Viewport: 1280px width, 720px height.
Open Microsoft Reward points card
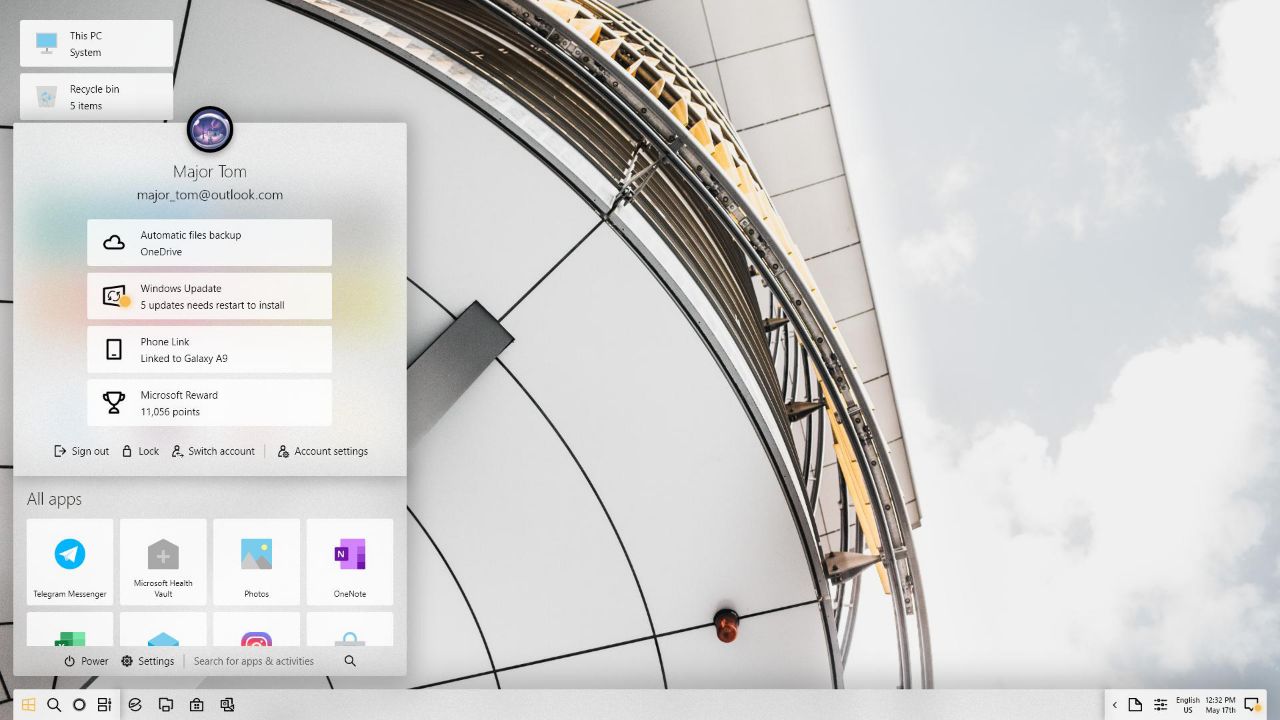tap(209, 402)
